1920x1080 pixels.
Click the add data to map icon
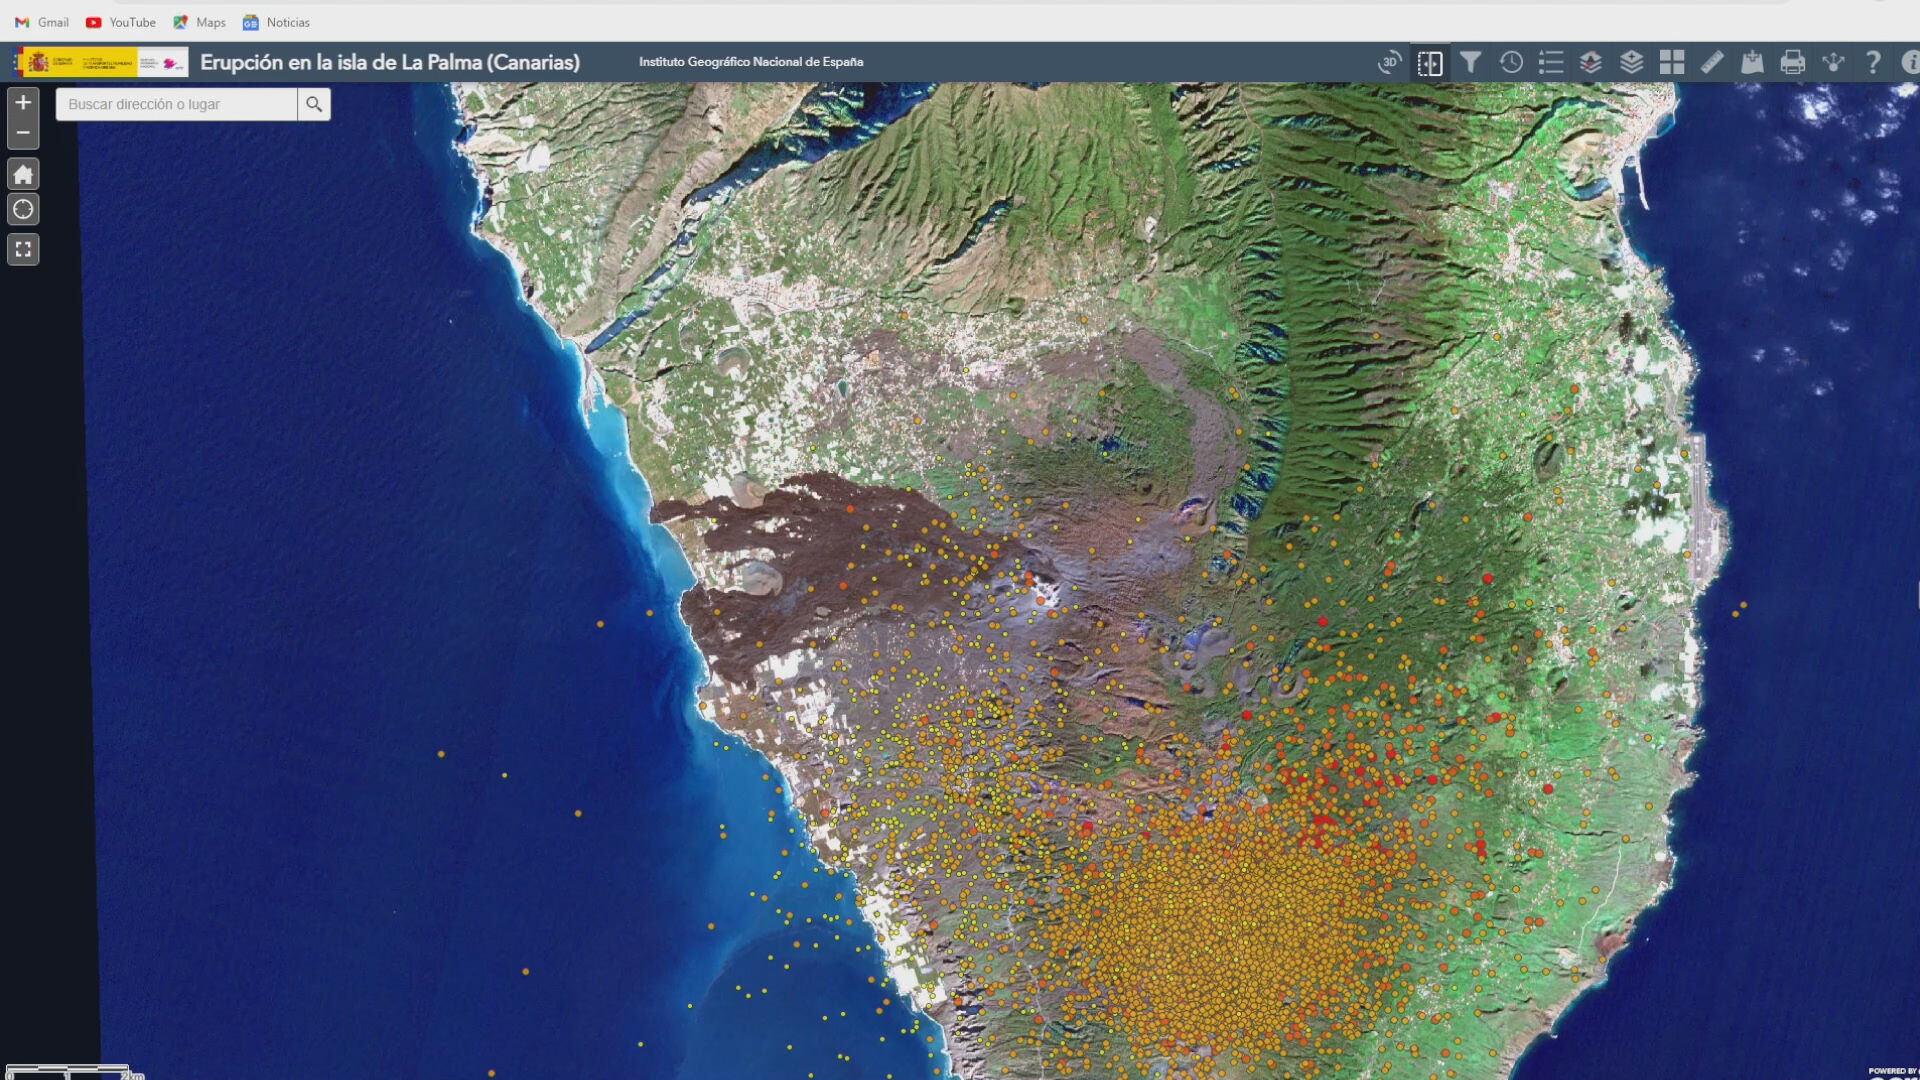pos(1752,62)
